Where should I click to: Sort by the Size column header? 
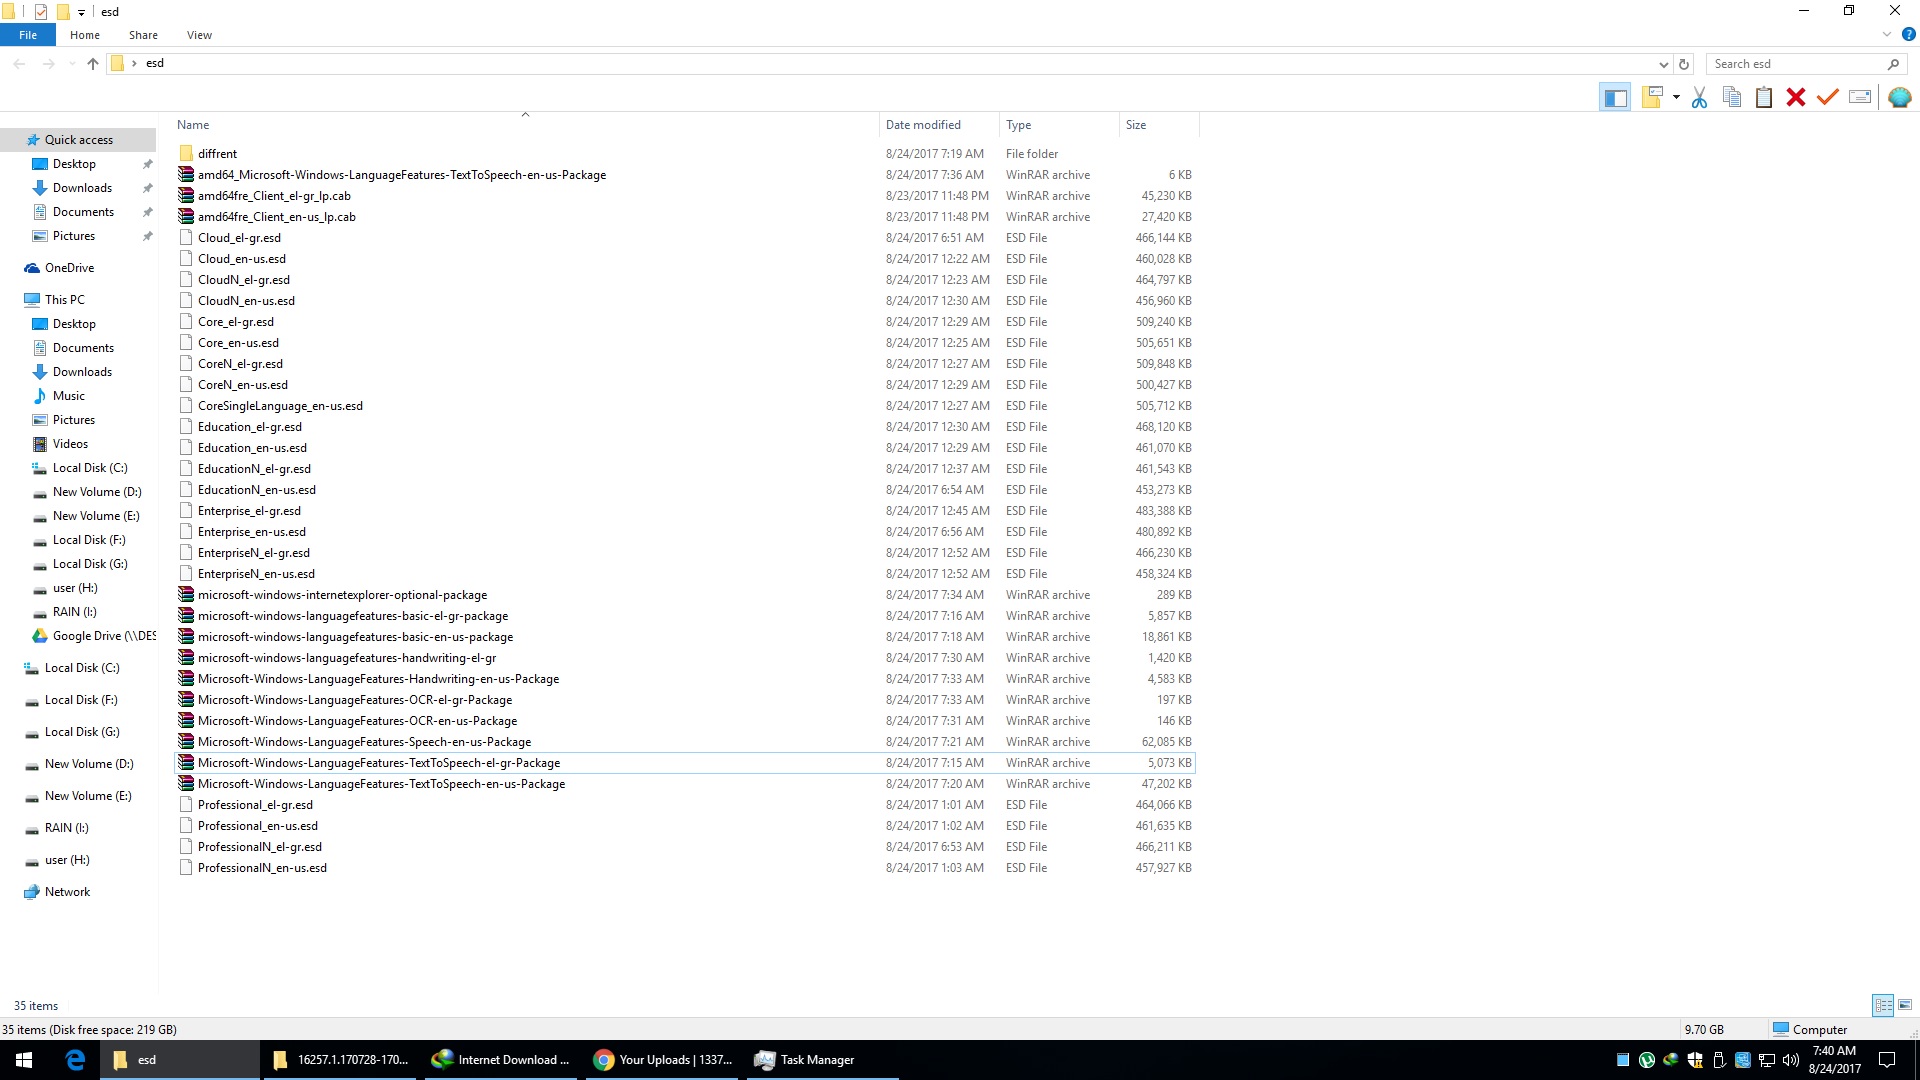pyautogui.click(x=1158, y=125)
